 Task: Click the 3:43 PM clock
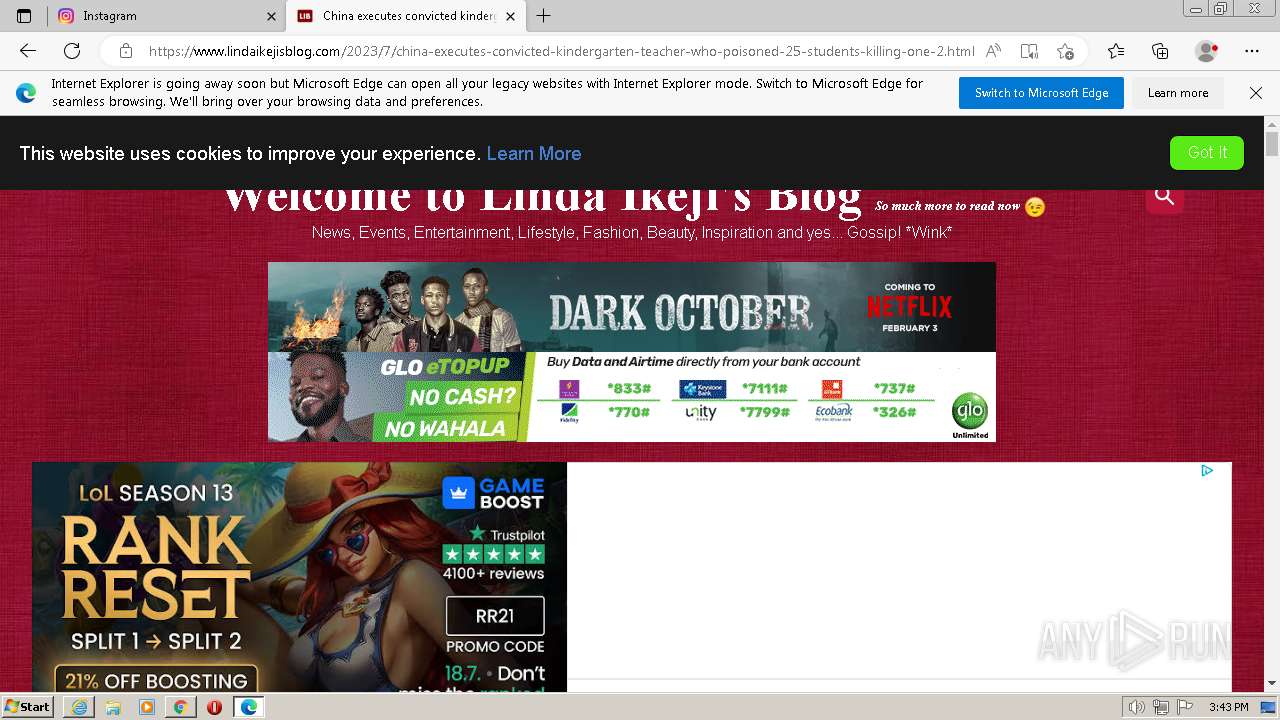click(1228, 707)
